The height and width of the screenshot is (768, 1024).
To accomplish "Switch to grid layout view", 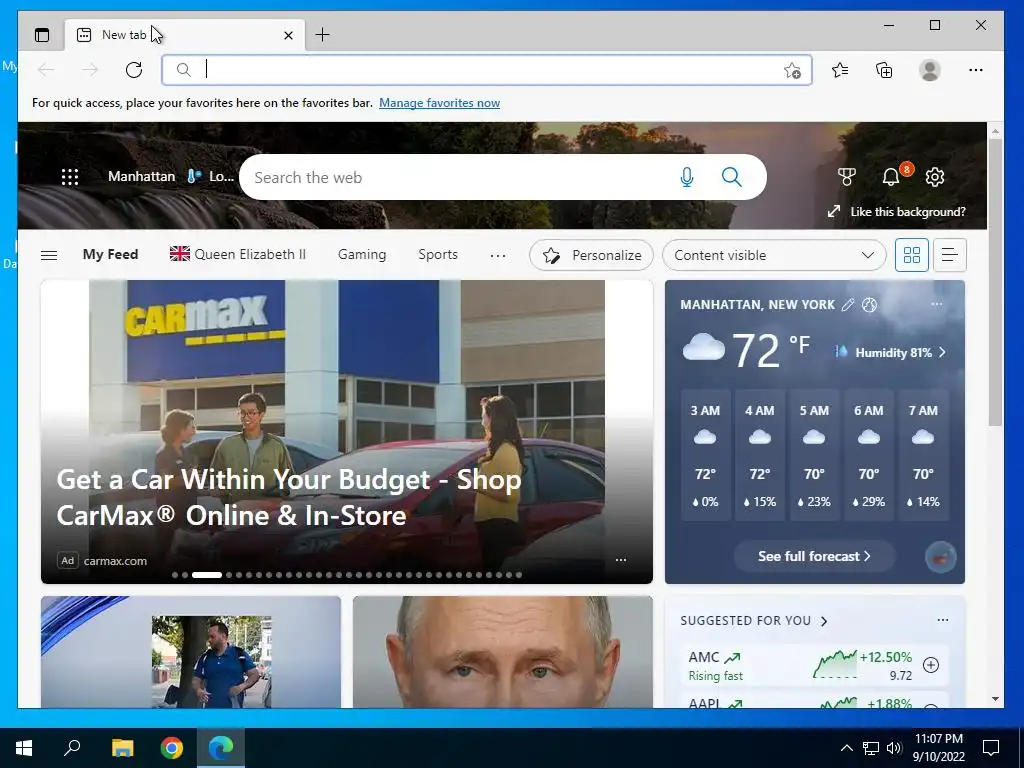I will [x=912, y=255].
